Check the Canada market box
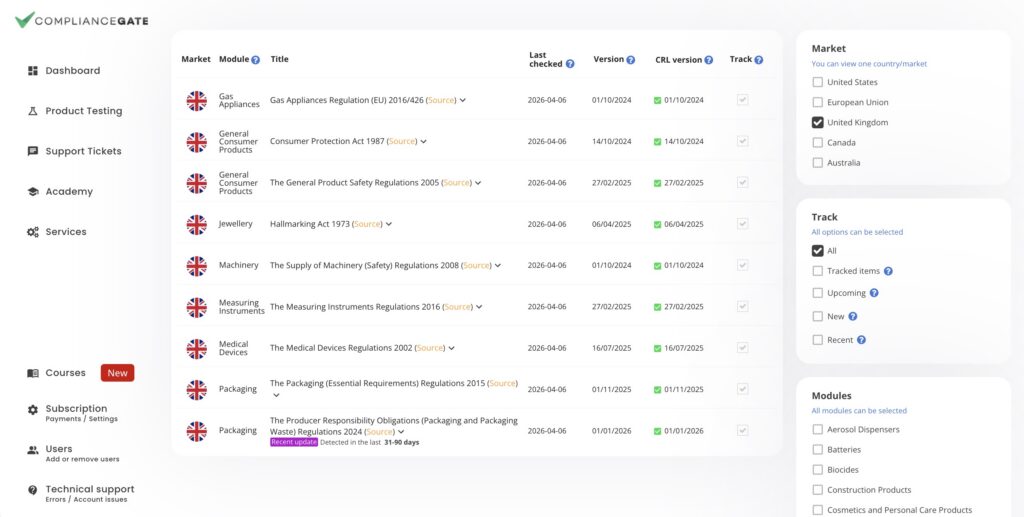 (818, 142)
